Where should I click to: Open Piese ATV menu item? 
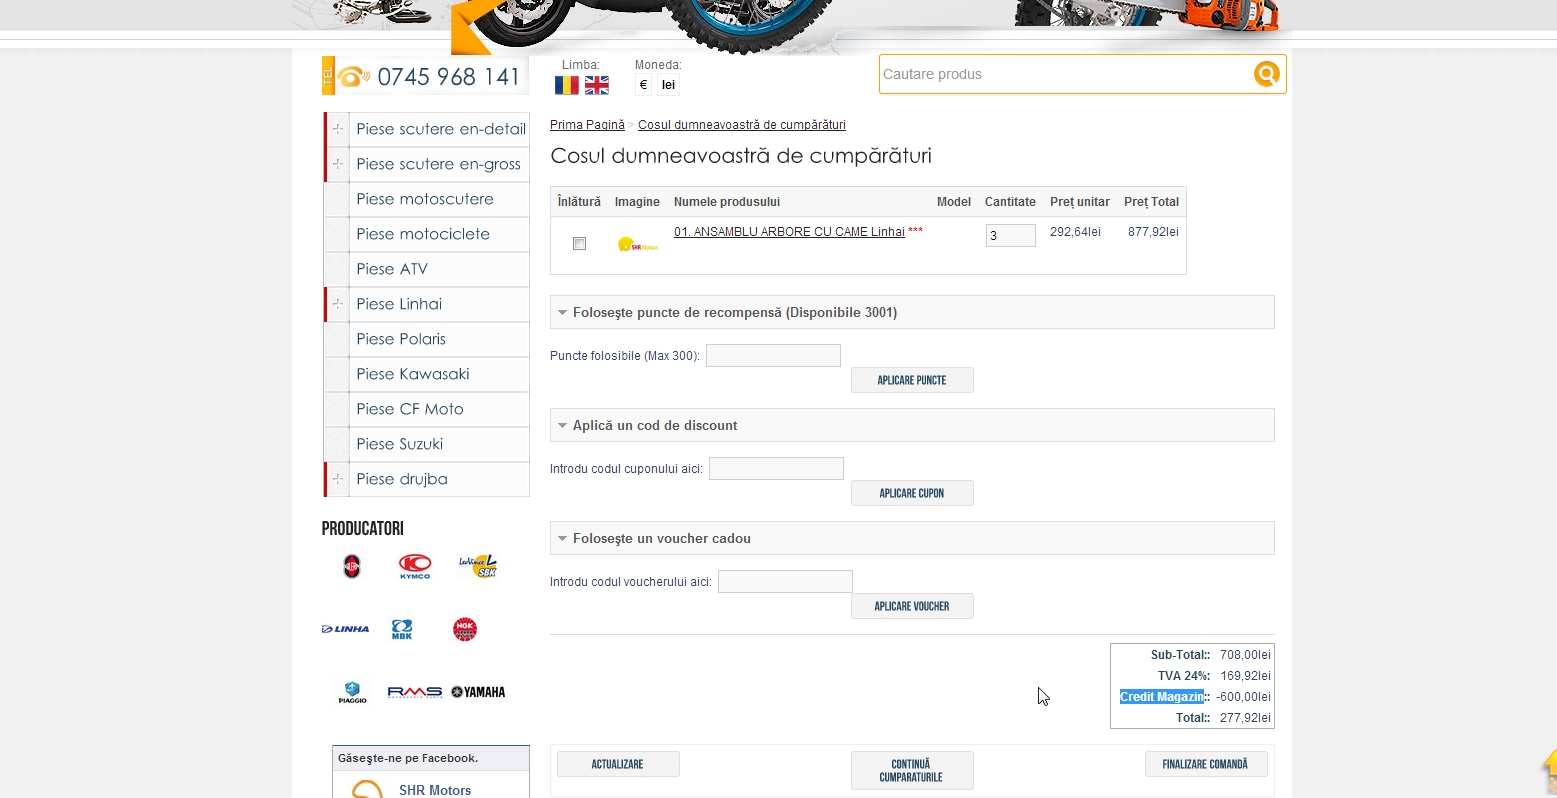pos(392,269)
